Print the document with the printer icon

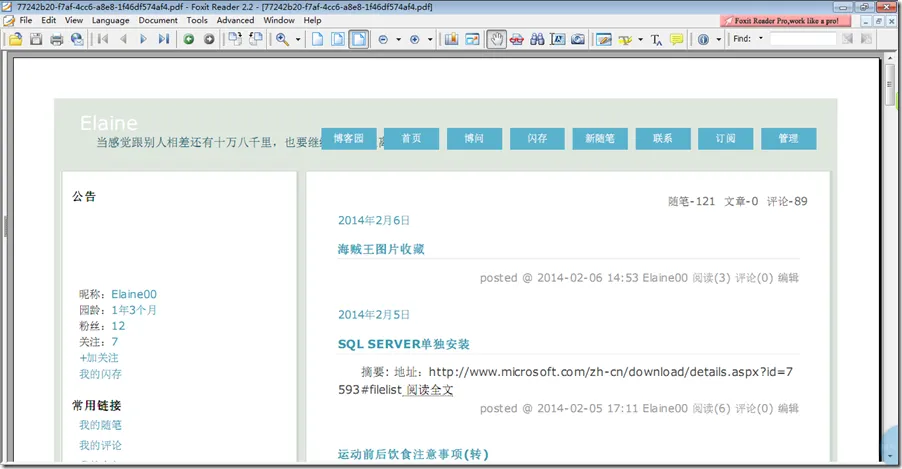tap(56, 39)
